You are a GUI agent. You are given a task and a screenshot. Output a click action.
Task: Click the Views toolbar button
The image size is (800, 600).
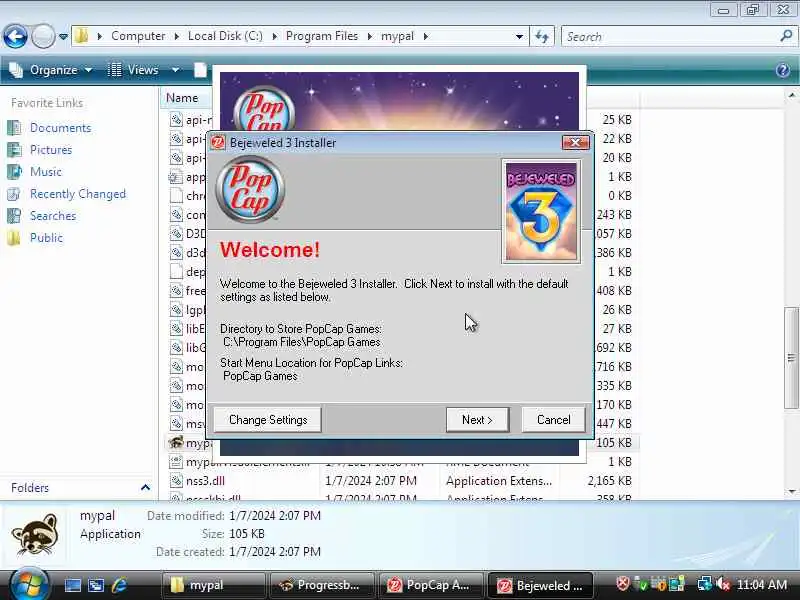pyautogui.click(x=134, y=70)
